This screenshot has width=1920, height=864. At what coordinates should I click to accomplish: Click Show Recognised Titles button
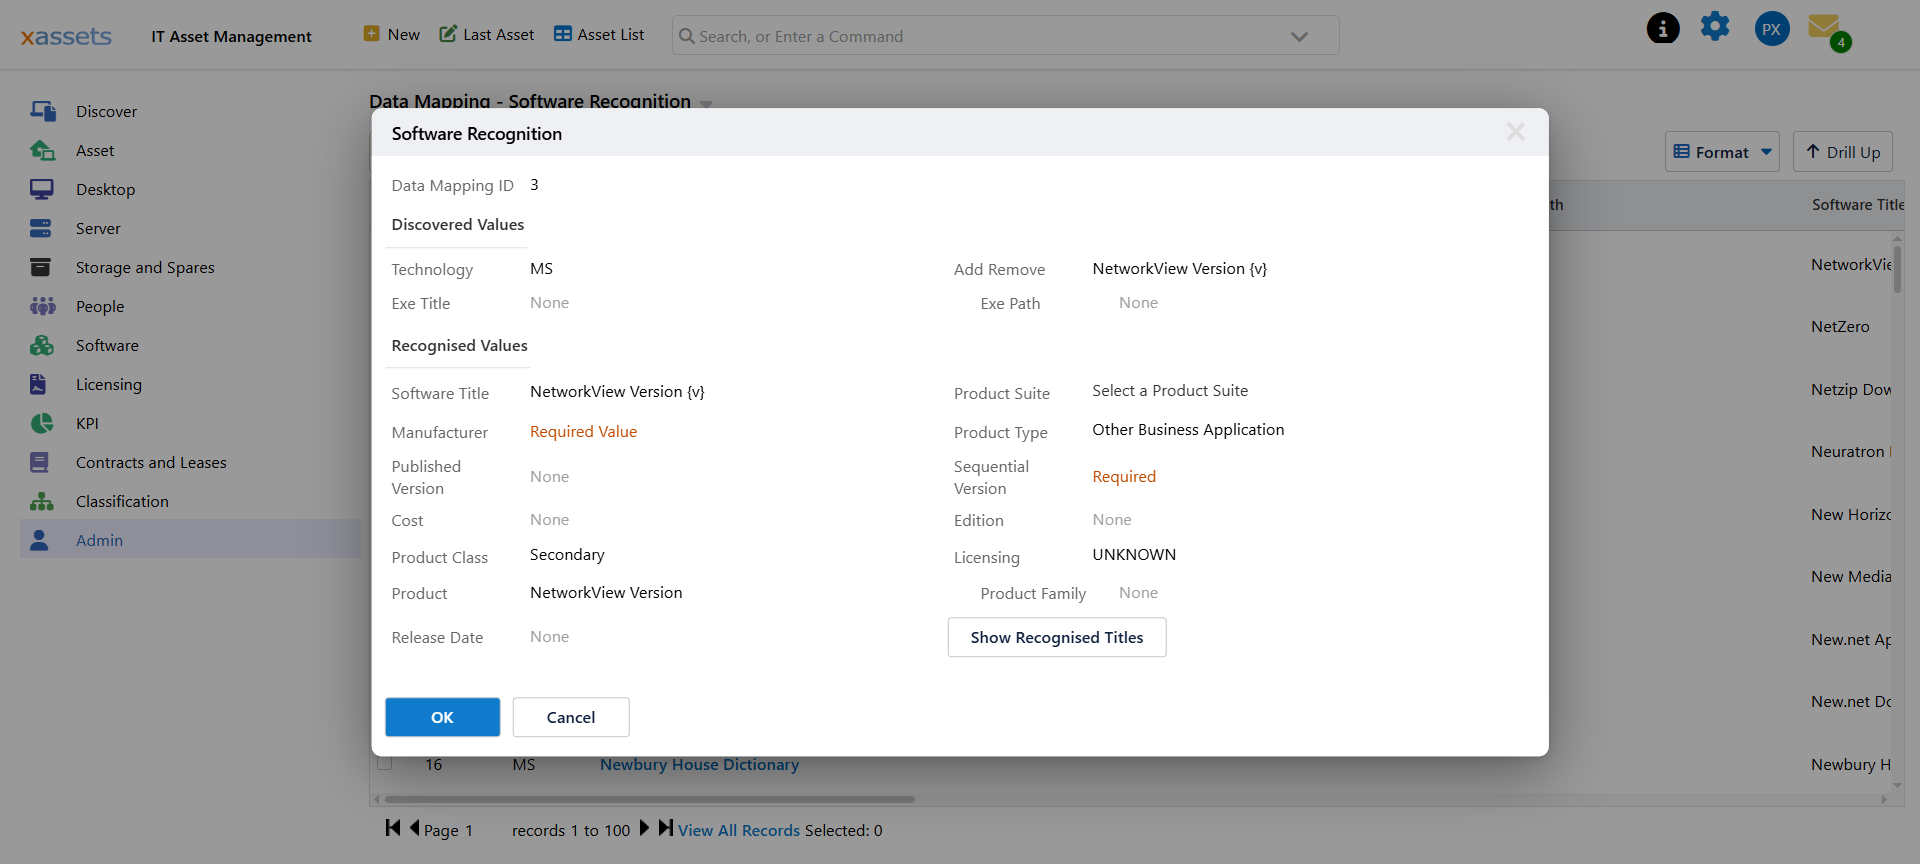(1057, 637)
